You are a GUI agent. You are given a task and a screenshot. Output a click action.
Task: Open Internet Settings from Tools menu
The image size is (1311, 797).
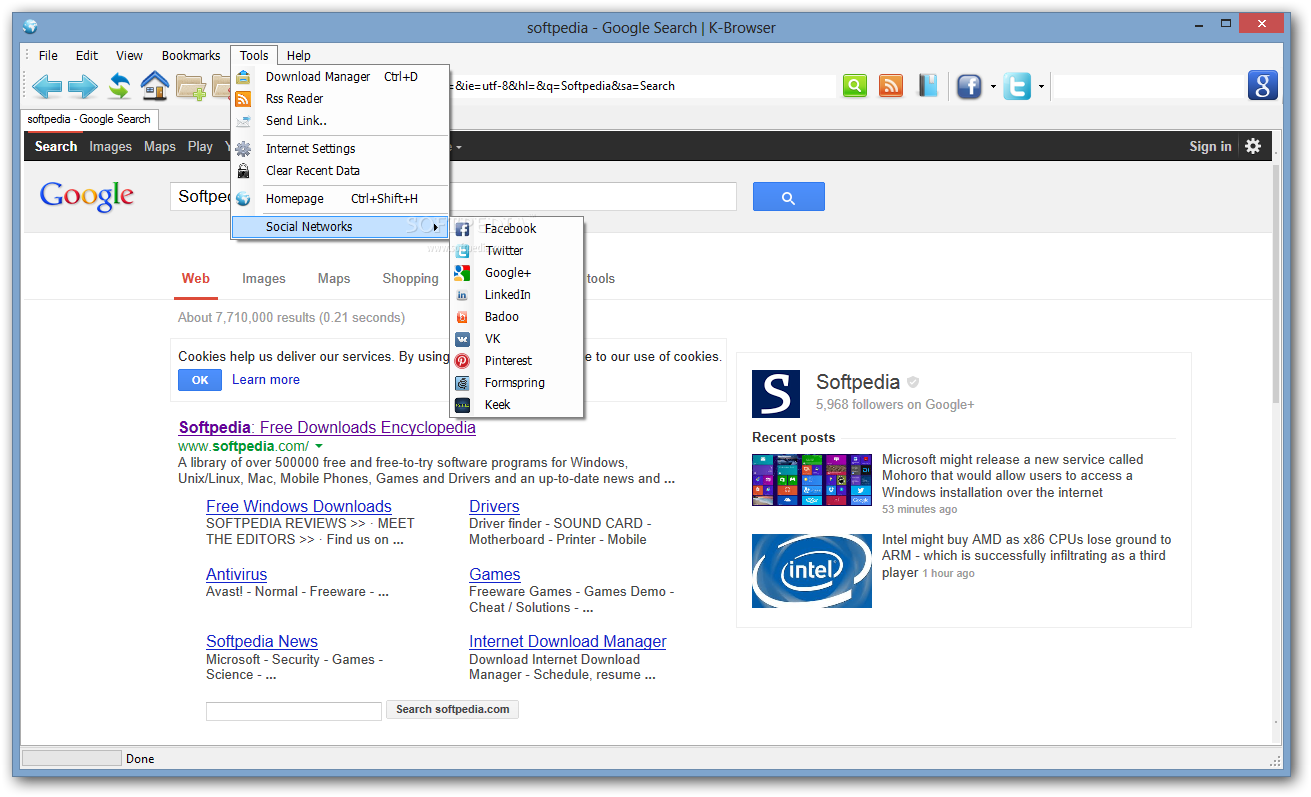pyautogui.click(x=341, y=149)
